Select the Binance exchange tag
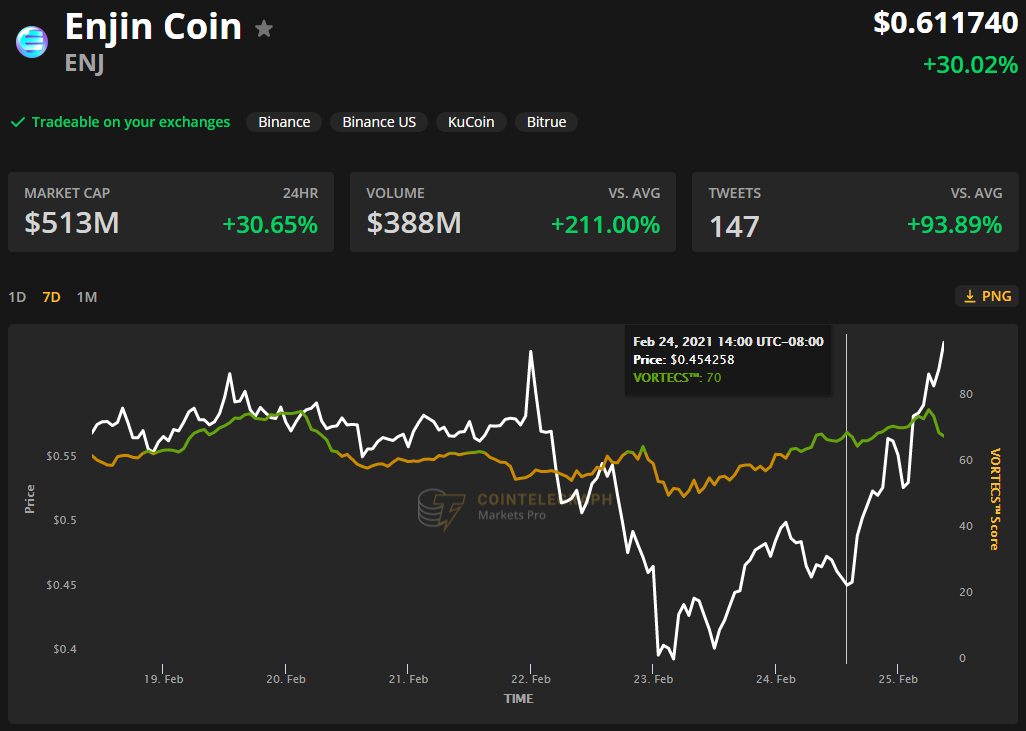The width and height of the screenshot is (1026, 731). [284, 122]
